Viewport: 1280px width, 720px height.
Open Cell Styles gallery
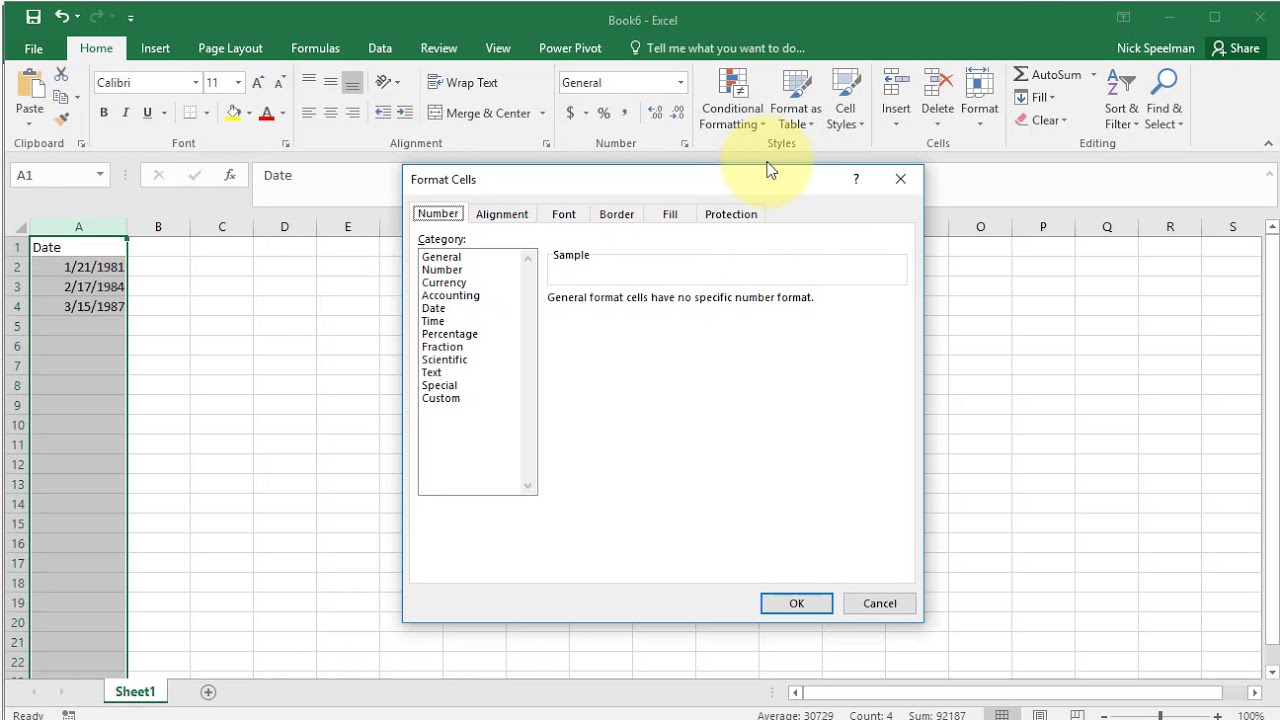pos(845,100)
